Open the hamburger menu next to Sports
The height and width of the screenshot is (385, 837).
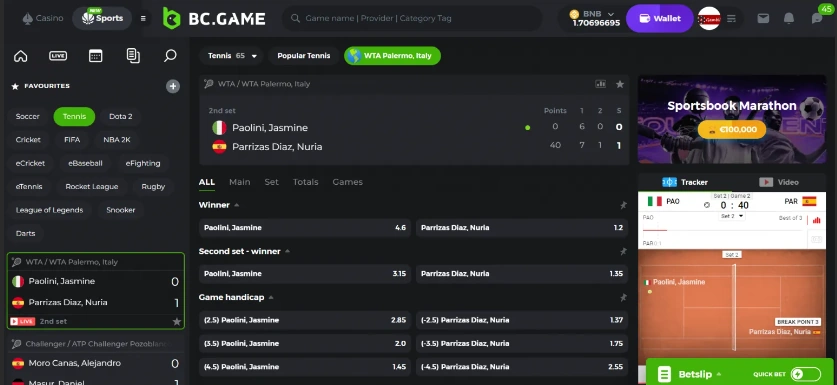point(143,18)
